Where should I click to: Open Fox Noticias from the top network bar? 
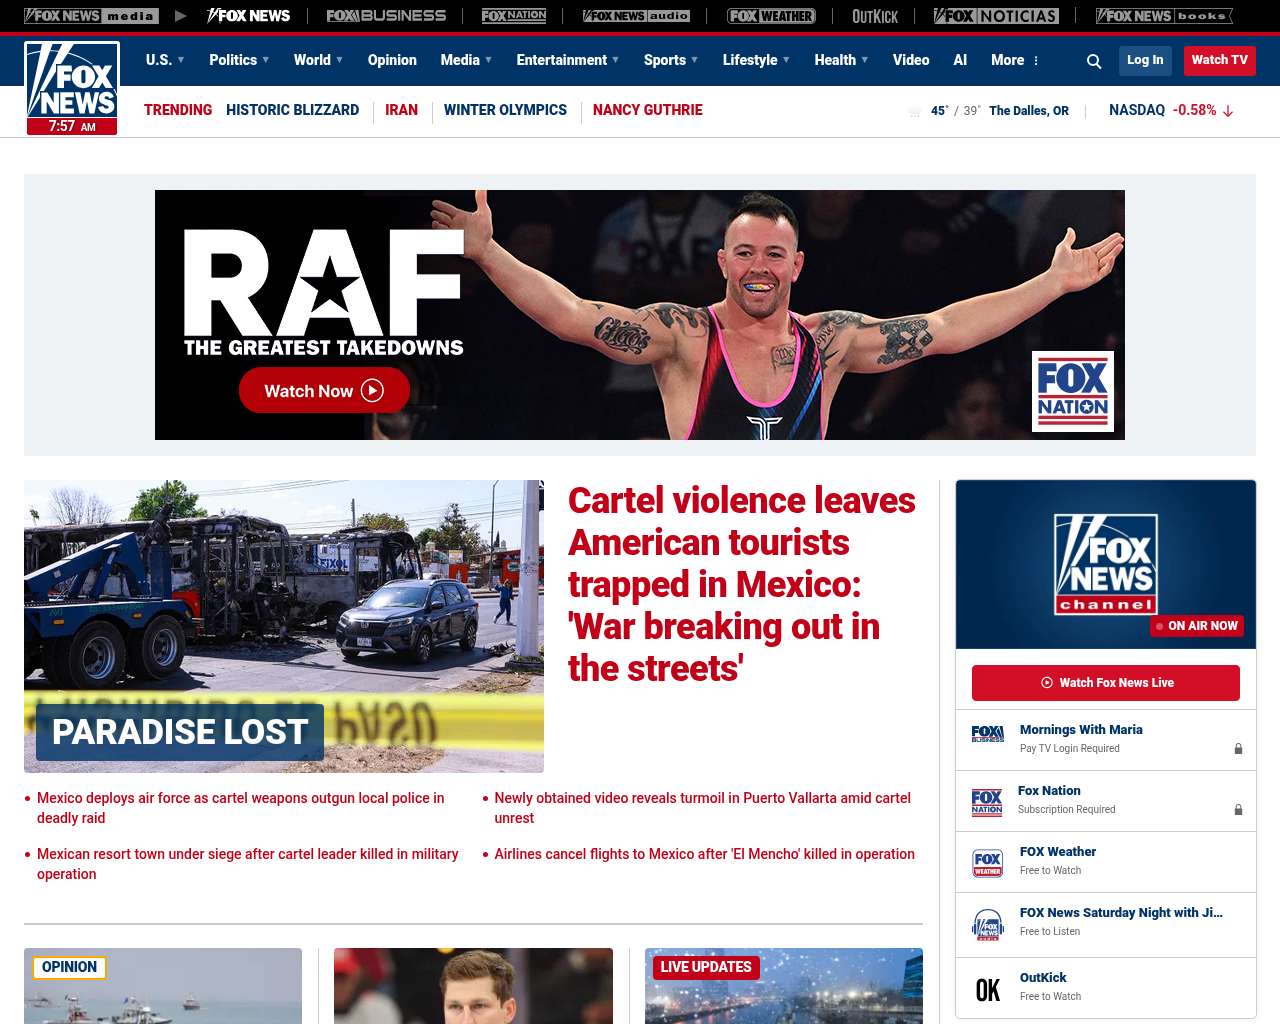point(996,16)
